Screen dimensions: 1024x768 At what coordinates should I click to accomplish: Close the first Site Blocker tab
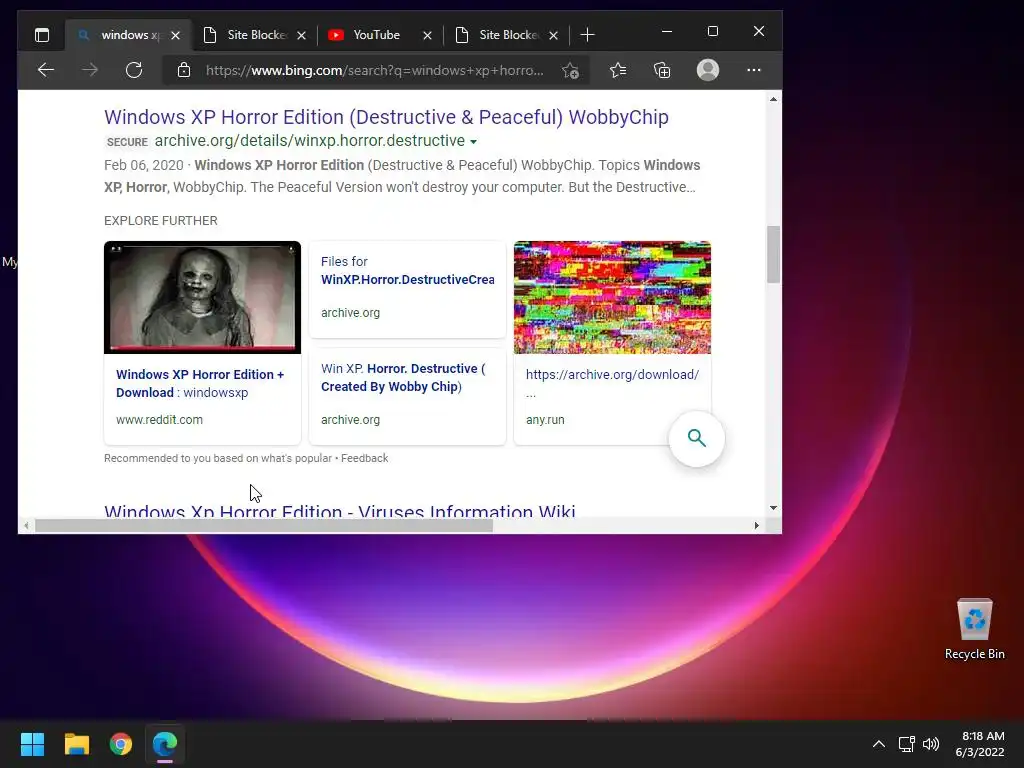[301, 35]
